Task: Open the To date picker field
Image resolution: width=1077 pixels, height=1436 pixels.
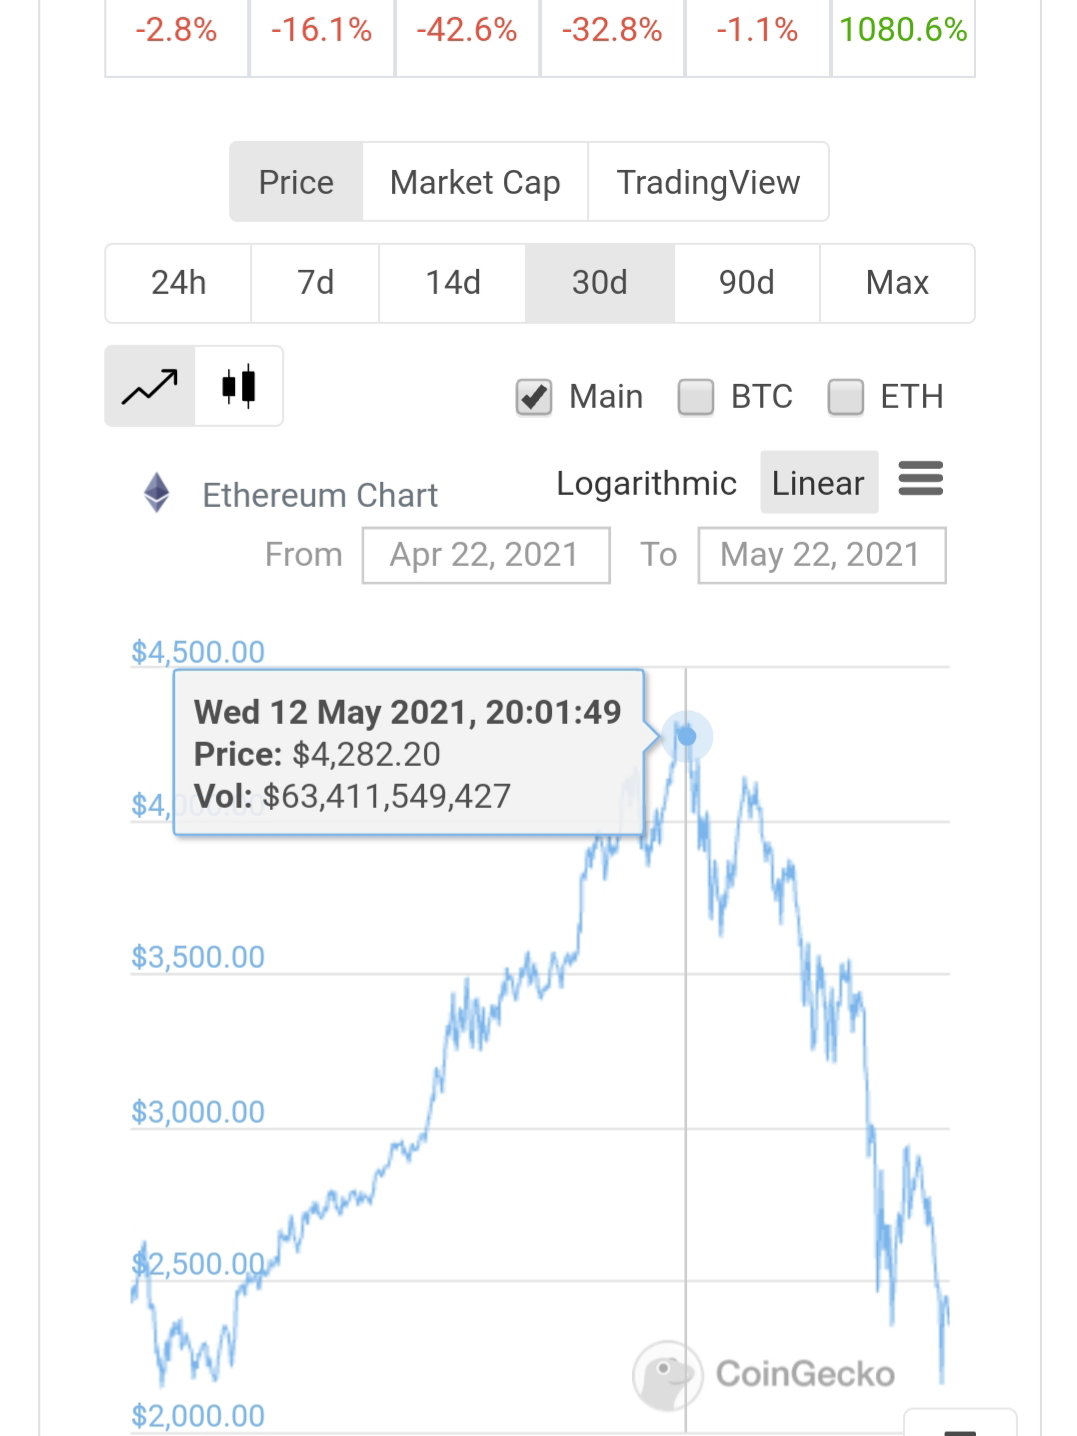Action: coord(822,555)
